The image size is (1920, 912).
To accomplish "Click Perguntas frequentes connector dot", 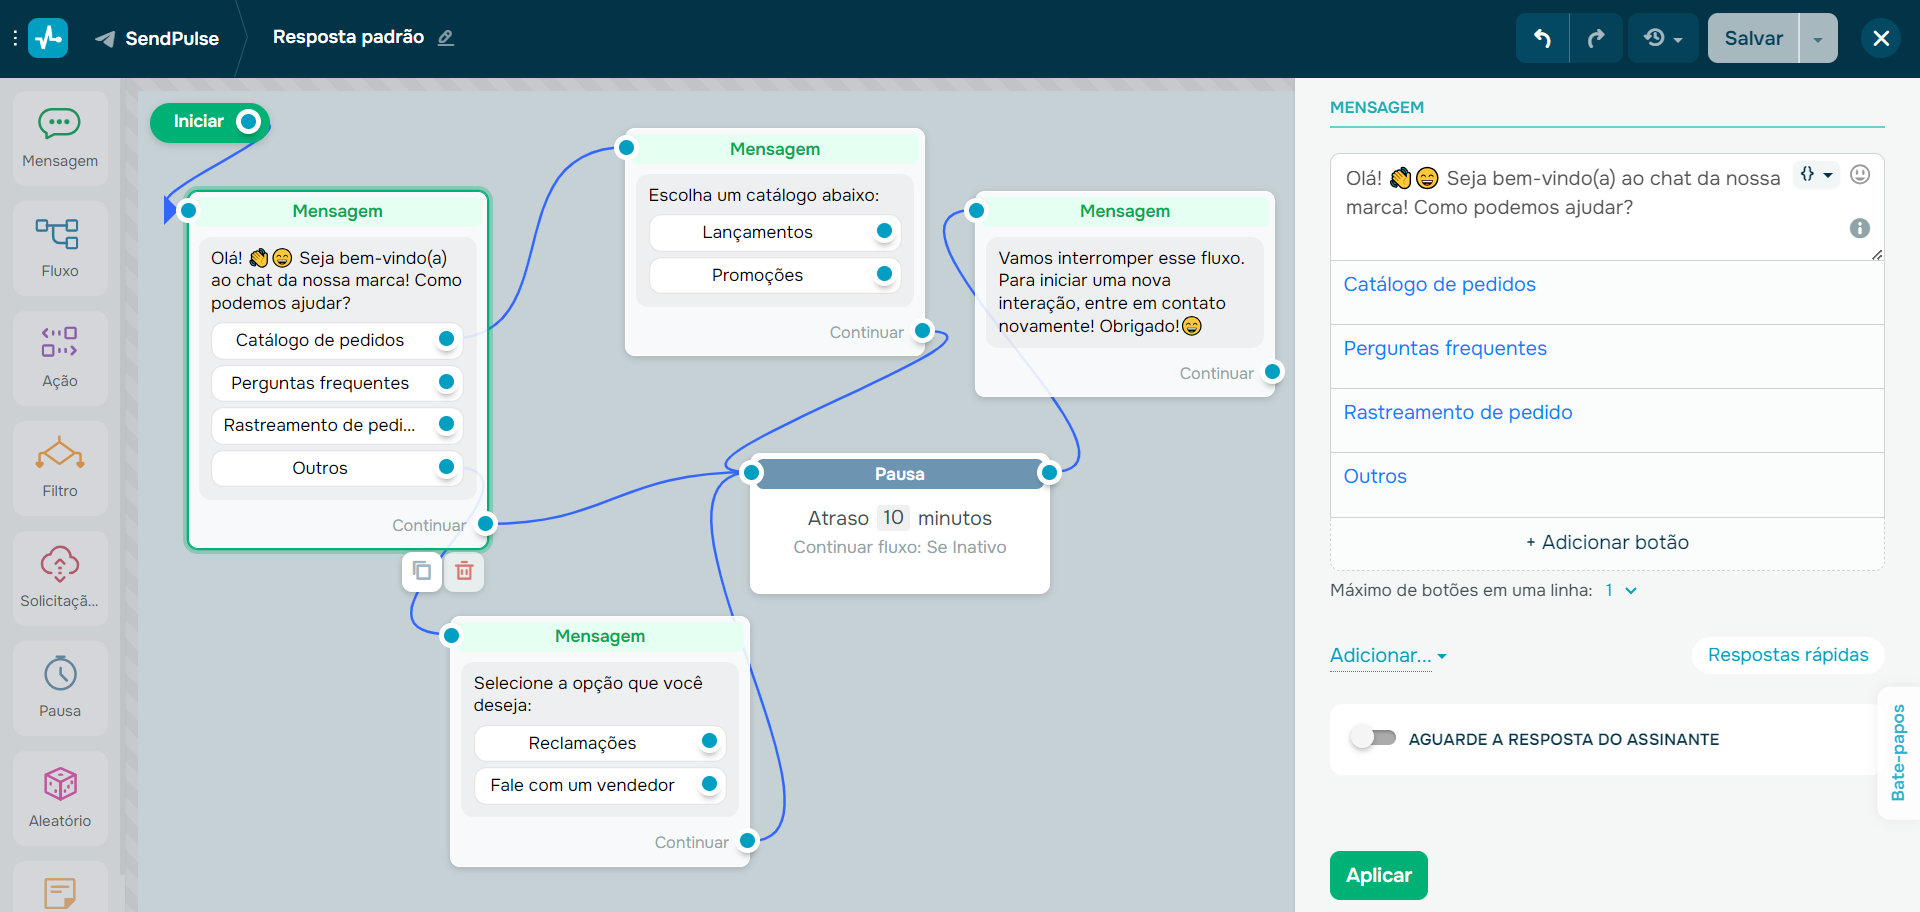I will (447, 381).
